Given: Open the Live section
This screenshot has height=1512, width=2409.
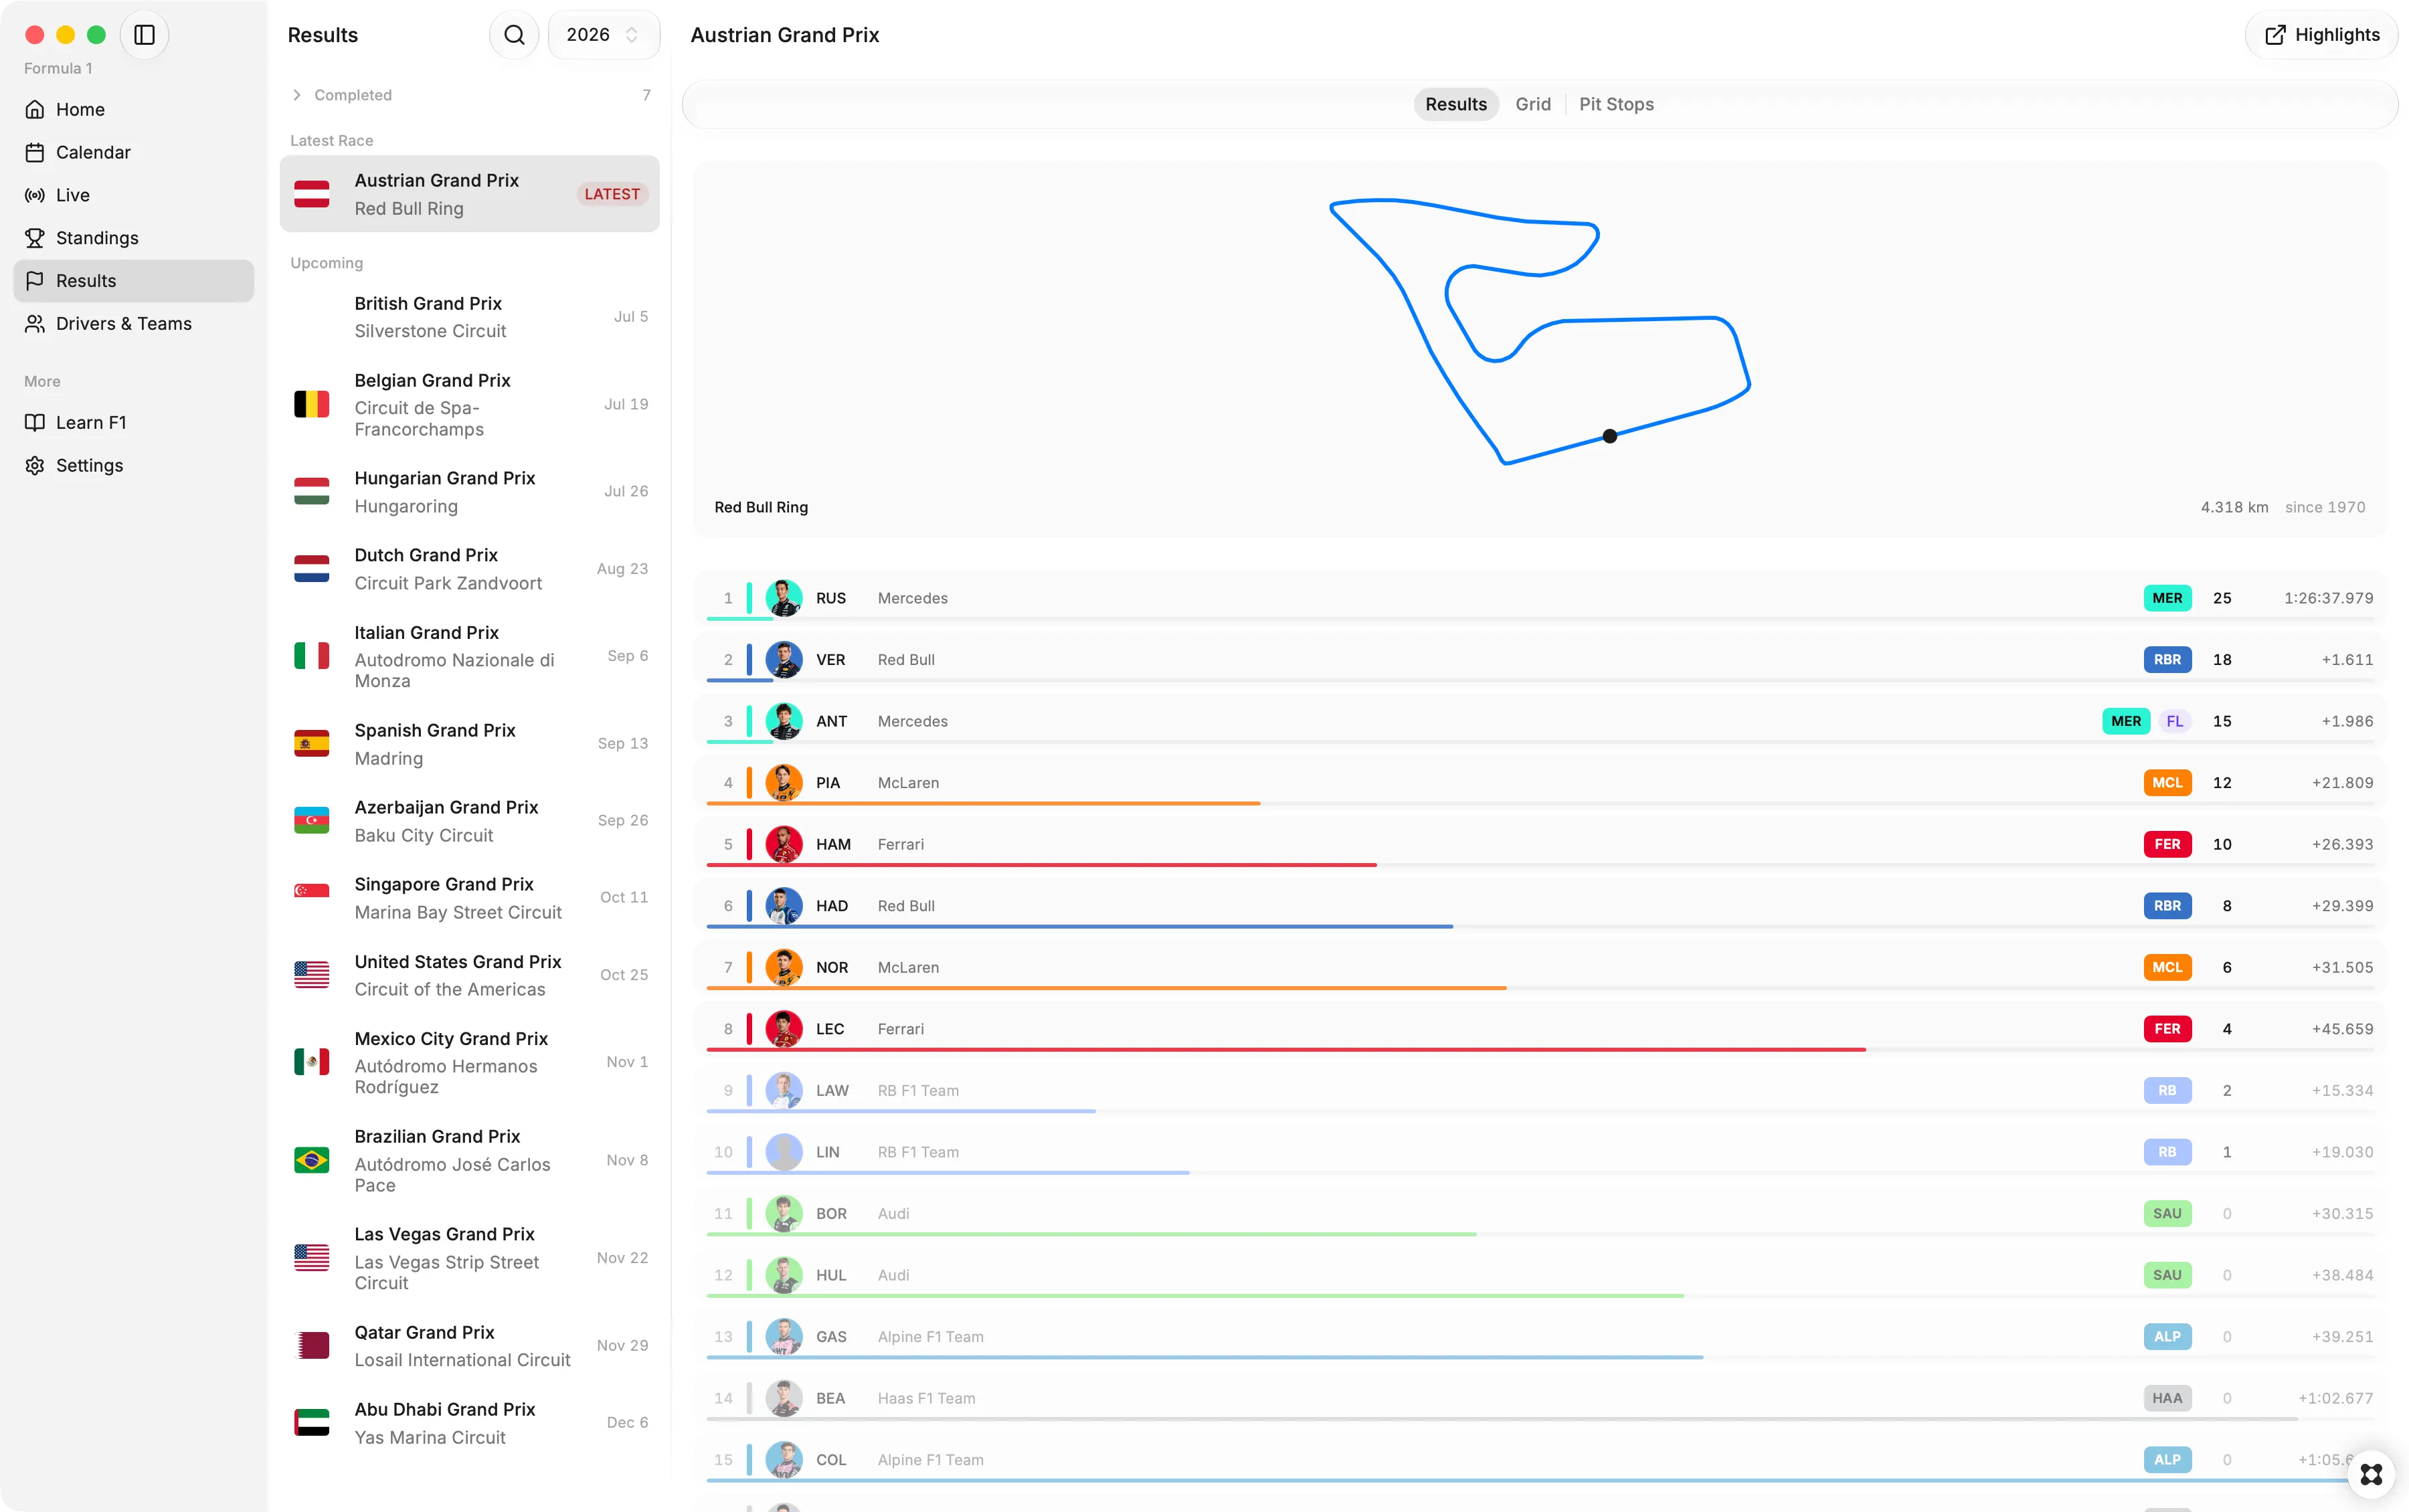Looking at the screenshot, I should point(134,195).
